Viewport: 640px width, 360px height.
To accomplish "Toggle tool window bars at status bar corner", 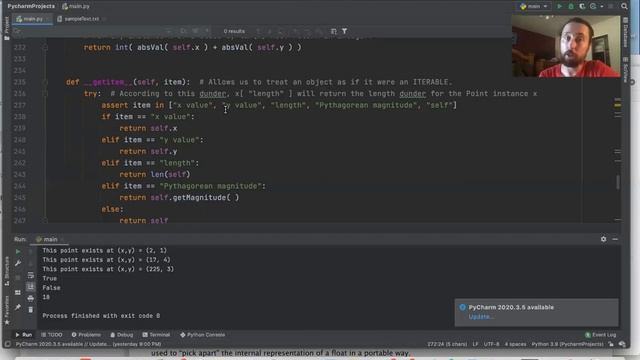I will pyautogui.click(x=7, y=344).
